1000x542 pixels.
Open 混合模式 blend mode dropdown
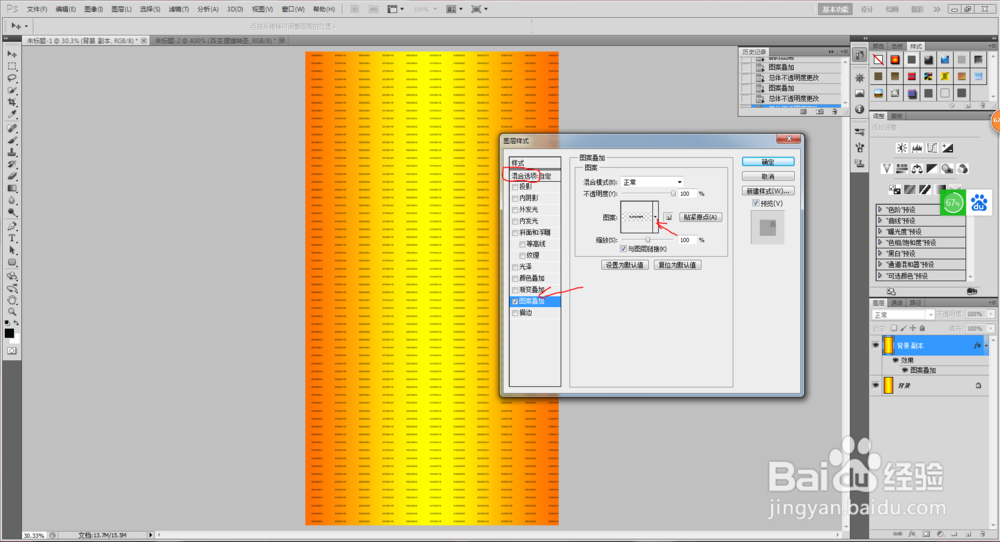(652, 182)
